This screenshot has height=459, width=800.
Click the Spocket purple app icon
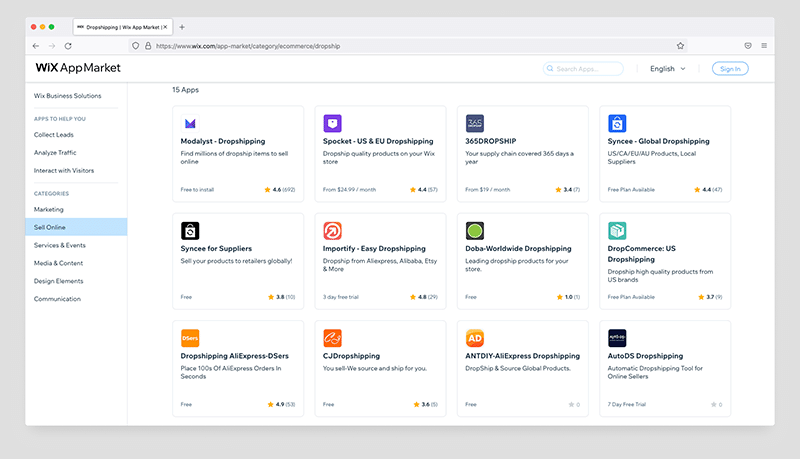point(332,123)
